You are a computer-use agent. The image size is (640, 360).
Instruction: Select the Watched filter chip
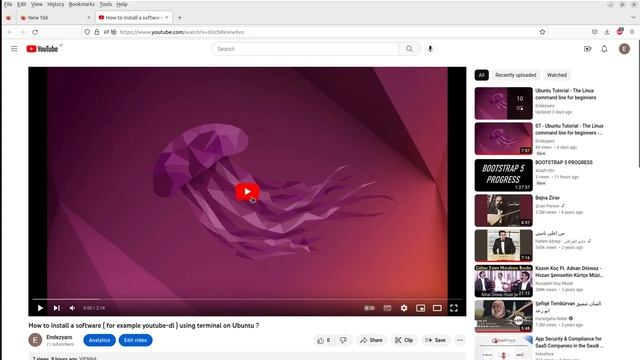tap(557, 75)
